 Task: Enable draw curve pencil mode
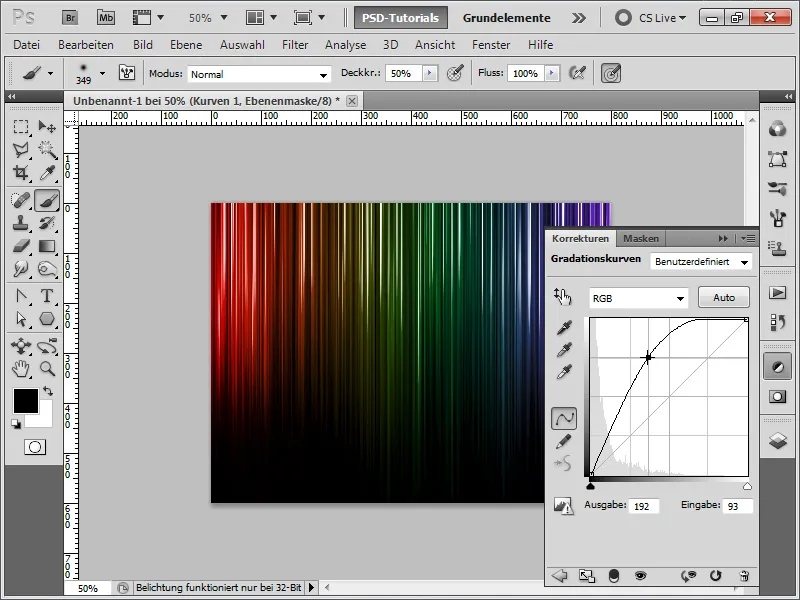pyautogui.click(x=564, y=442)
